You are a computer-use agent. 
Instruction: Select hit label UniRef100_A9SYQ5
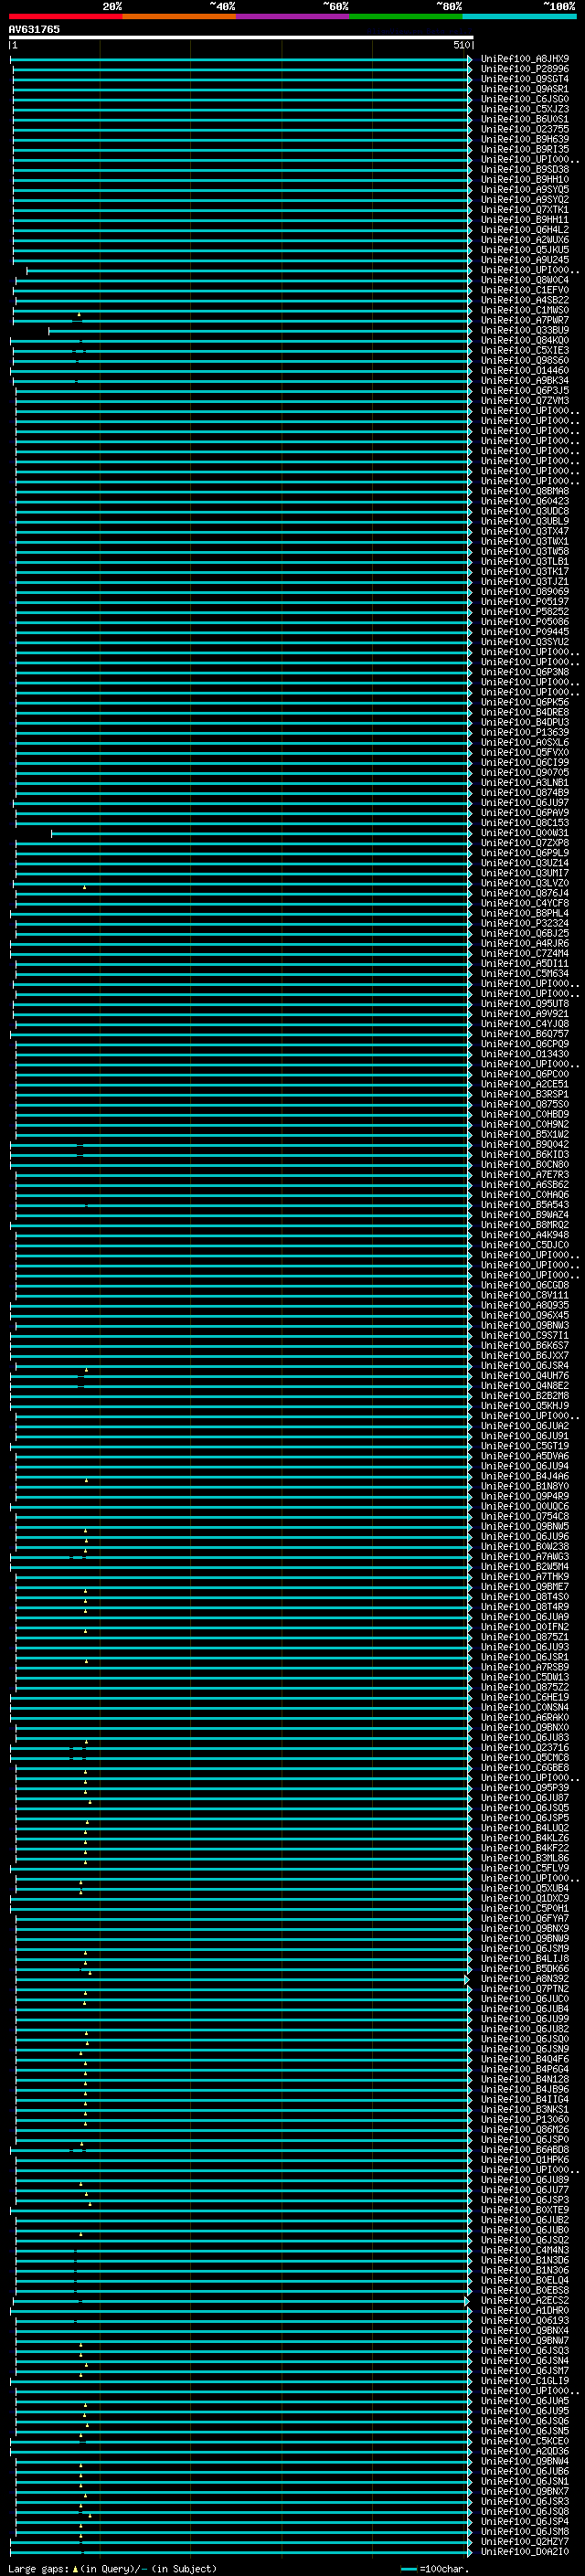click(525, 189)
